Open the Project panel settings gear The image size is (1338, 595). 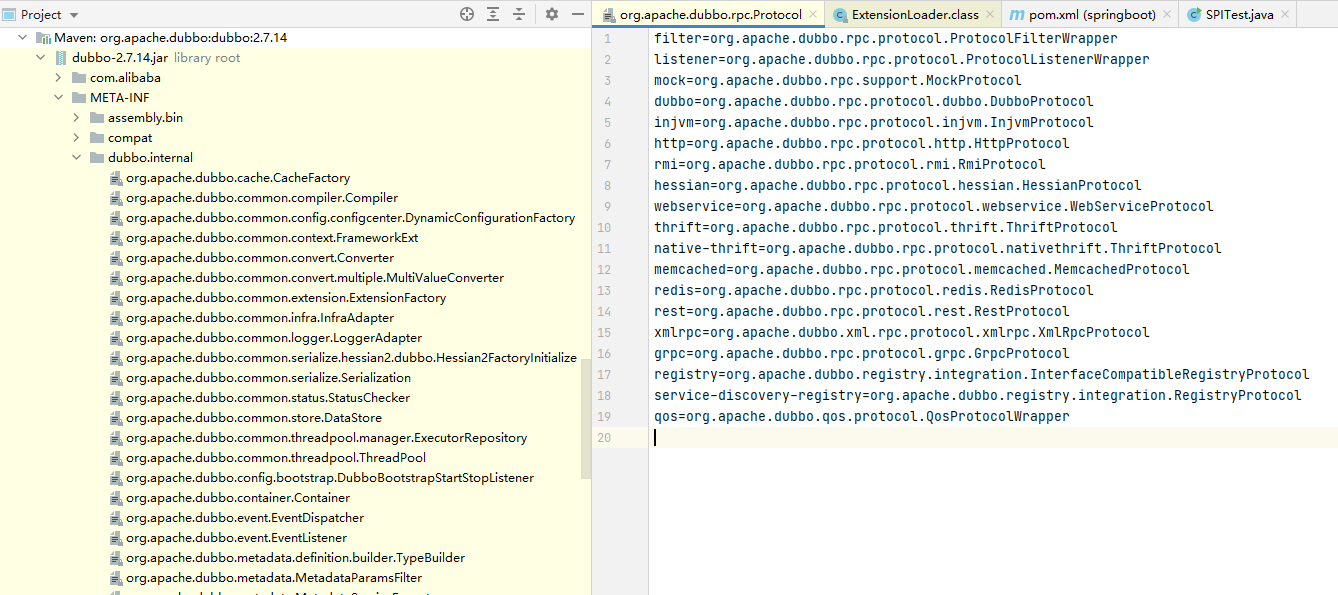(x=552, y=14)
